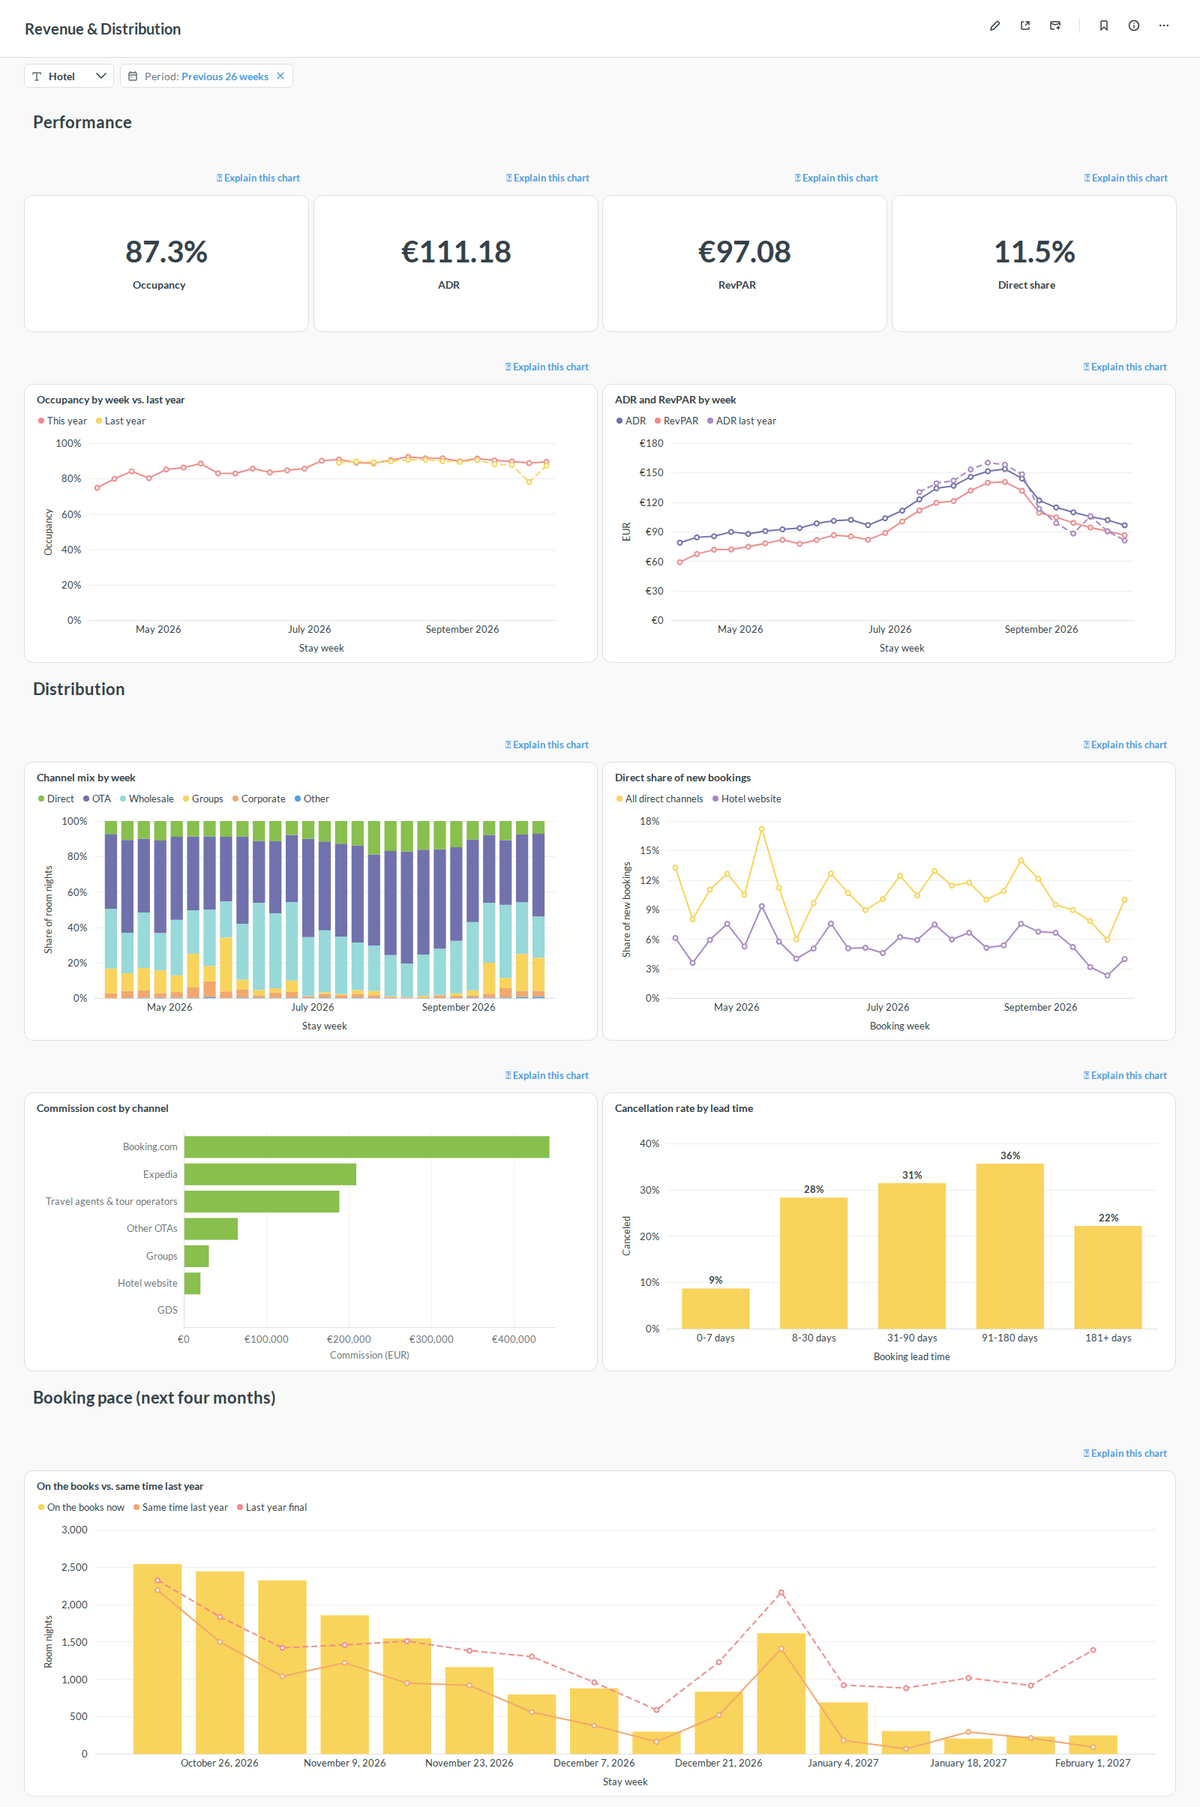
Task: Click Explain this chart above Occupancy card
Action: [258, 178]
